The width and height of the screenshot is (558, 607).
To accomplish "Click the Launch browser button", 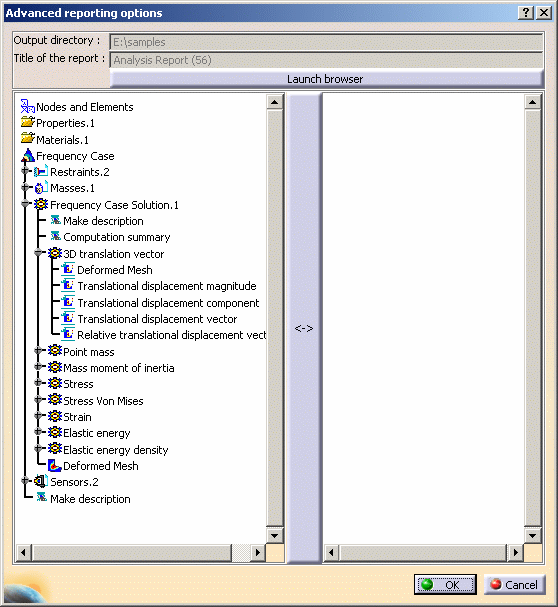I will click(x=326, y=79).
